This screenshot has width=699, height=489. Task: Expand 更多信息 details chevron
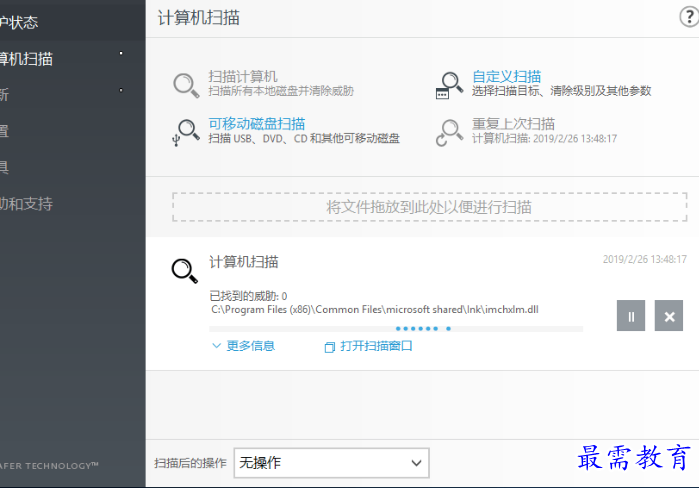[x=216, y=346]
